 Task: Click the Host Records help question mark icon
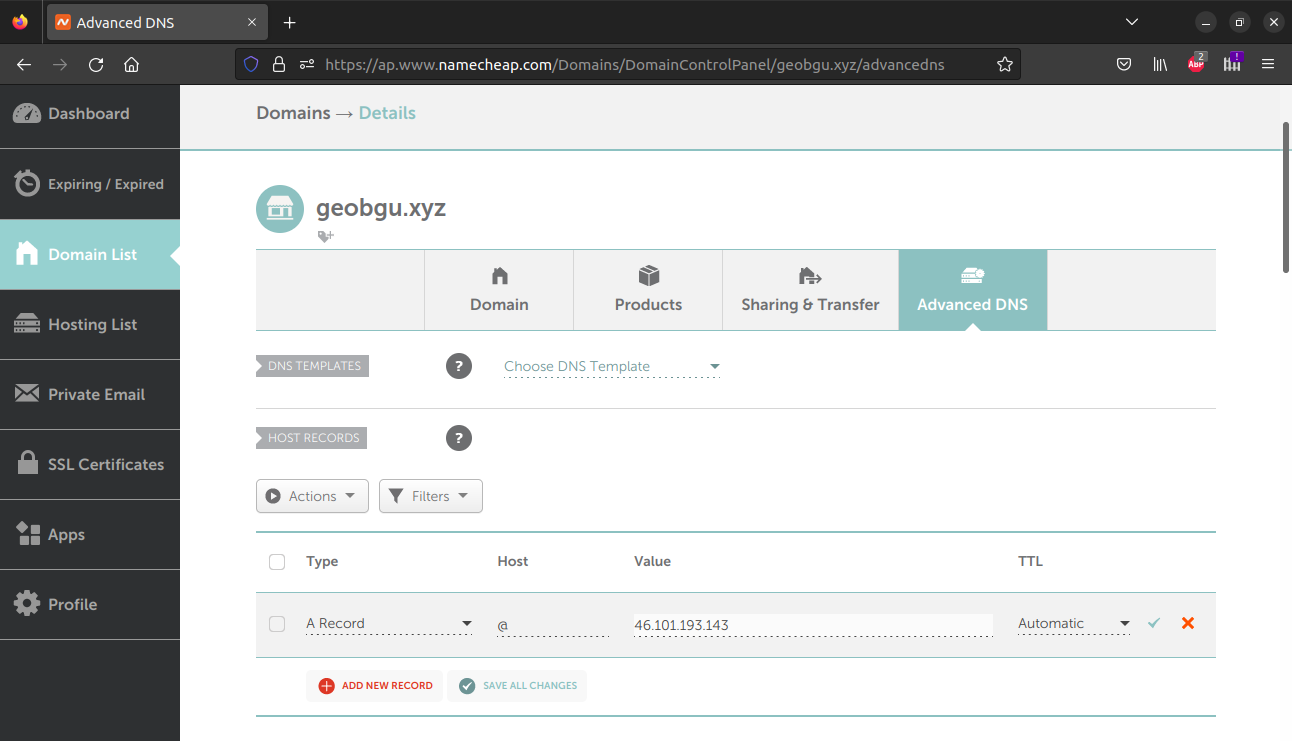(458, 438)
